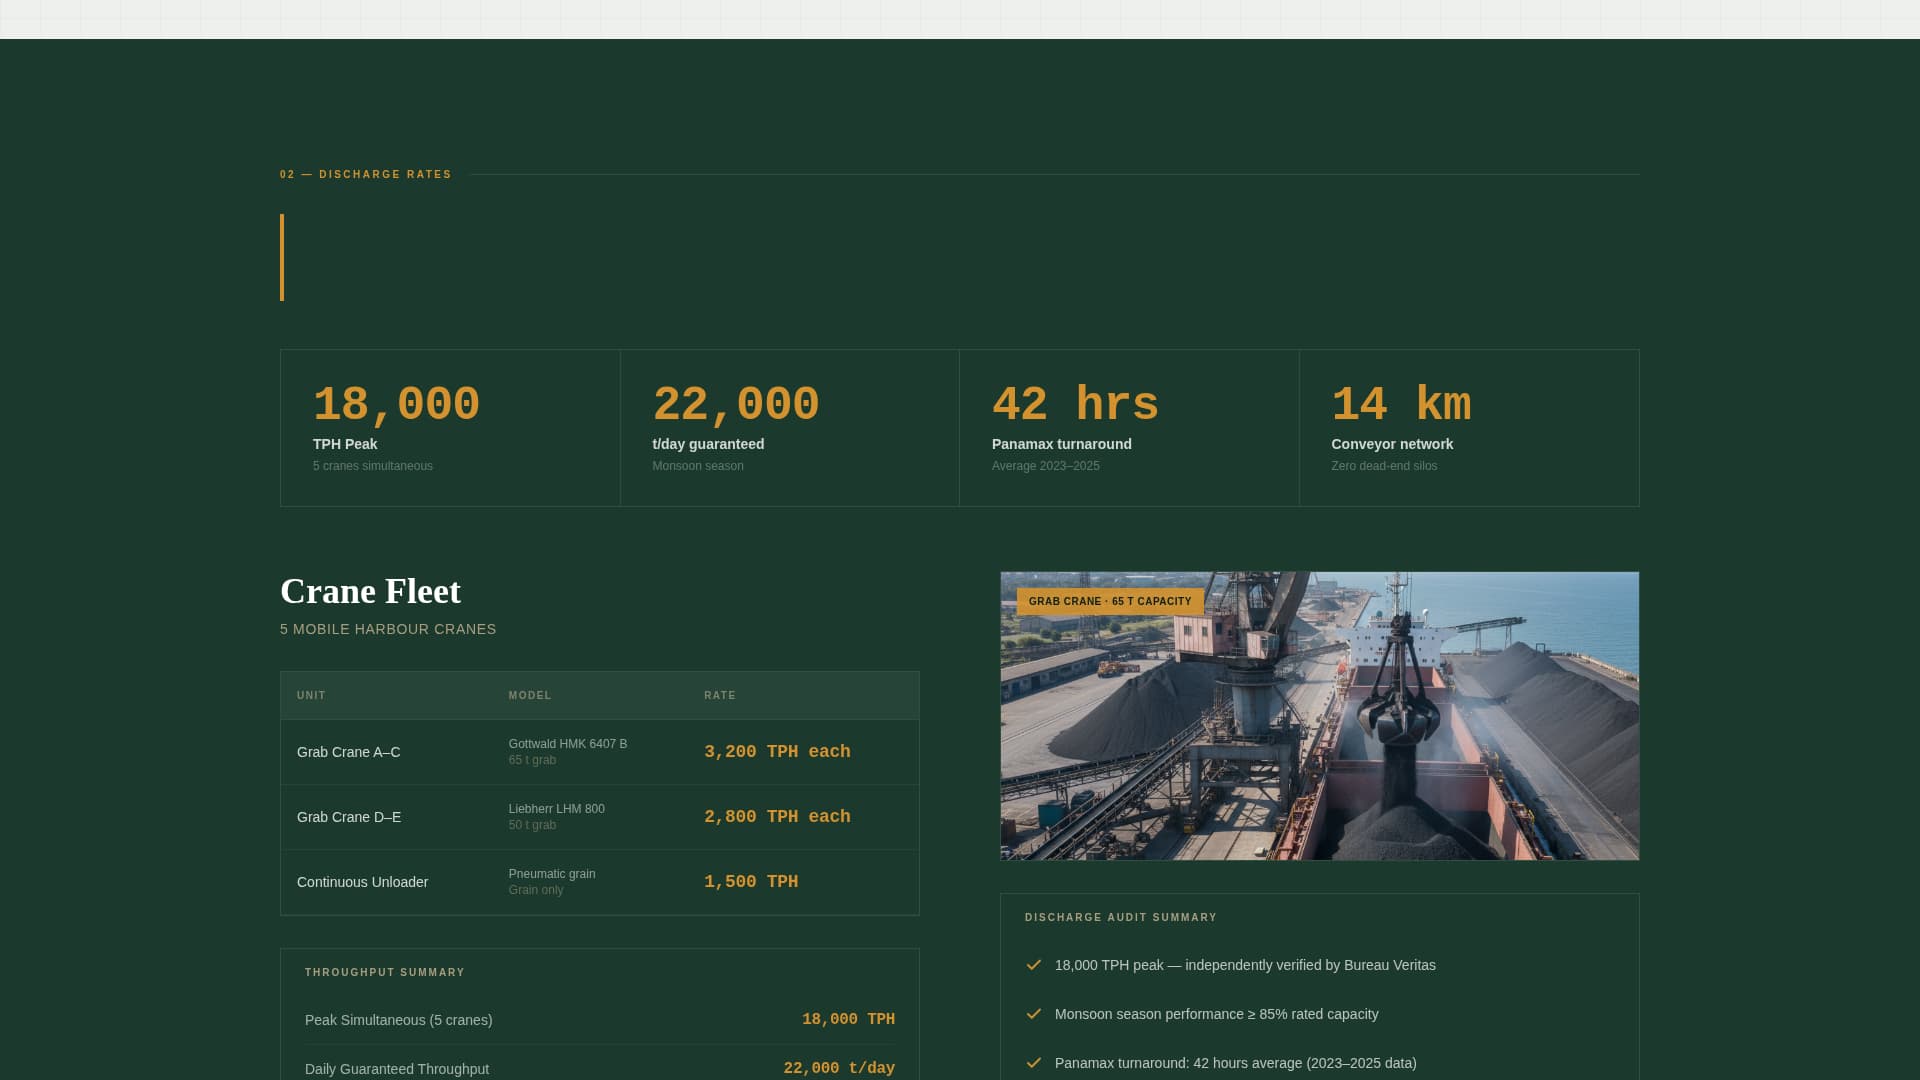Screen dimensions: 1920x1080
Task: Click the checkmark beside Bureau Veritas verification
Action: click(1033, 965)
